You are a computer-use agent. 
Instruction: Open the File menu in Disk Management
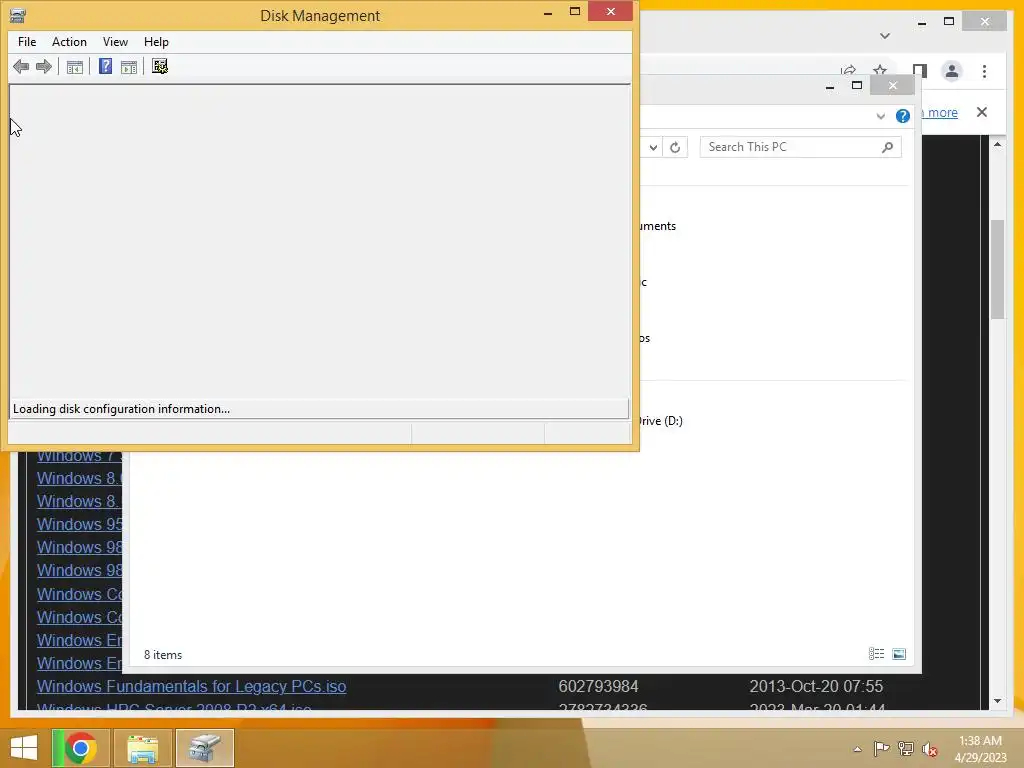coord(27,42)
